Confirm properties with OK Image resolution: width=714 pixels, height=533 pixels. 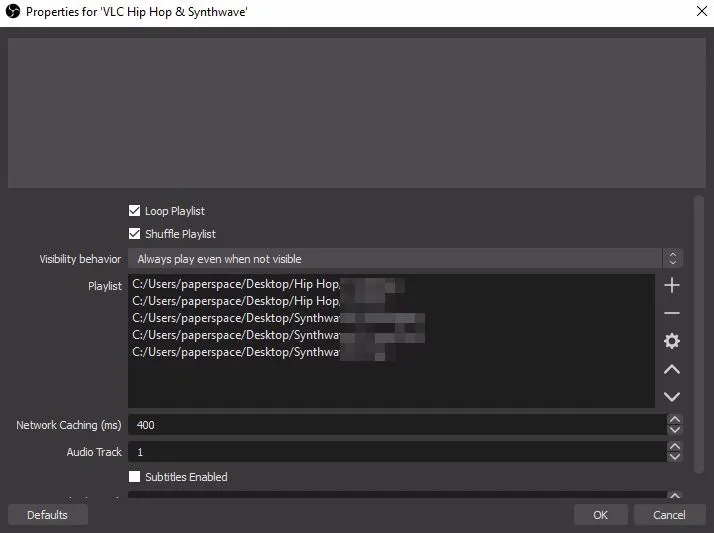point(600,515)
